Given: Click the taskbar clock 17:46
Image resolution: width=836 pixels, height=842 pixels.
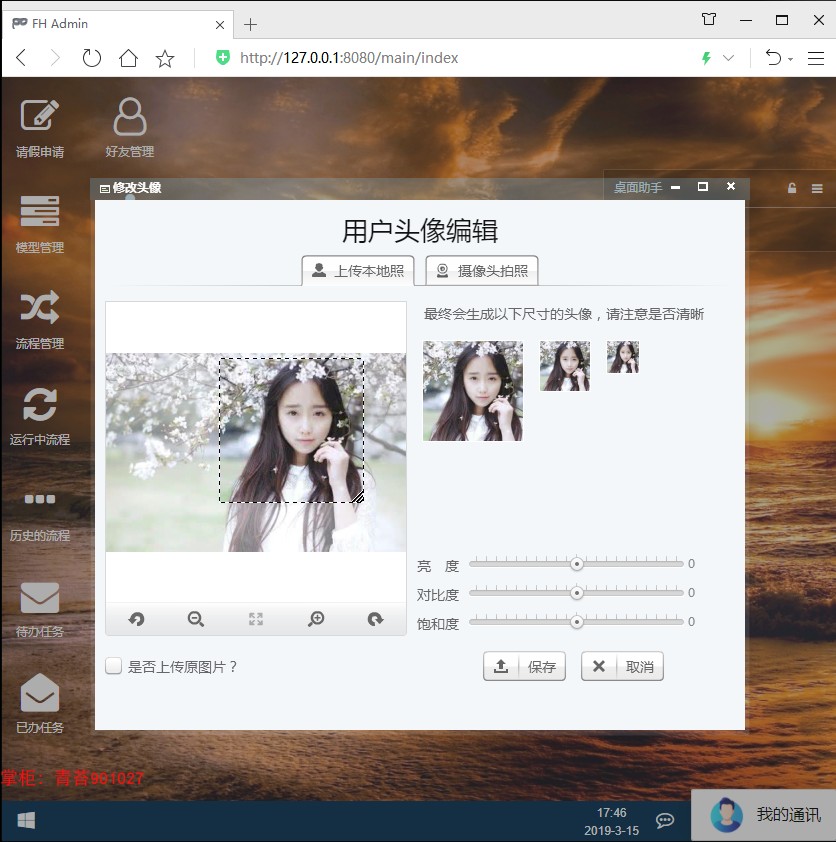Looking at the screenshot, I should (612, 812).
